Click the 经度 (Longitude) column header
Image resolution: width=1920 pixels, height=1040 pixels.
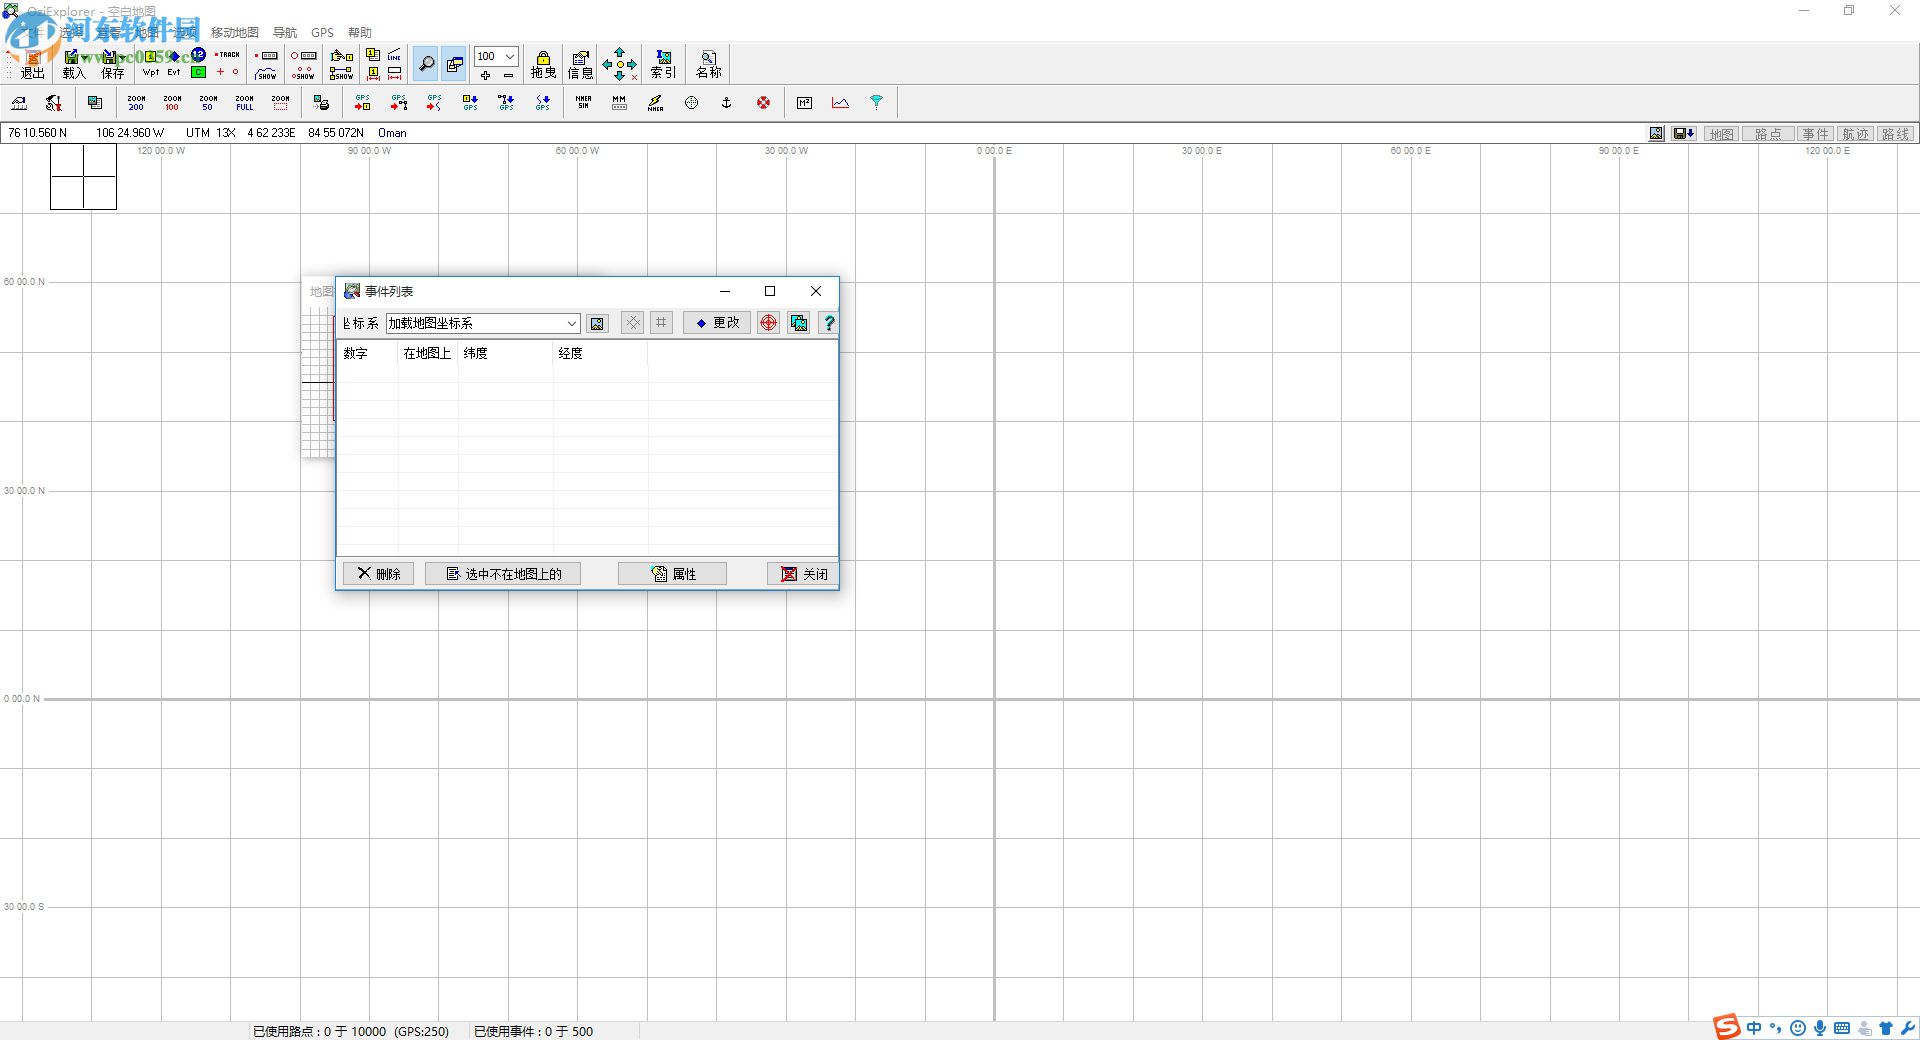coord(600,353)
